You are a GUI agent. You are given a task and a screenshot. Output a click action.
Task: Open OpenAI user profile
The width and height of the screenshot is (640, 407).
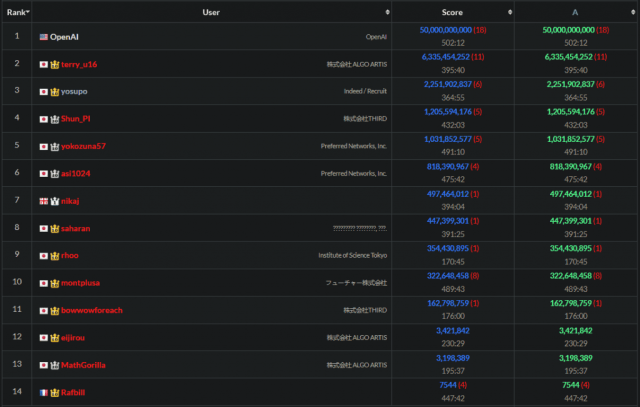[x=64, y=37]
